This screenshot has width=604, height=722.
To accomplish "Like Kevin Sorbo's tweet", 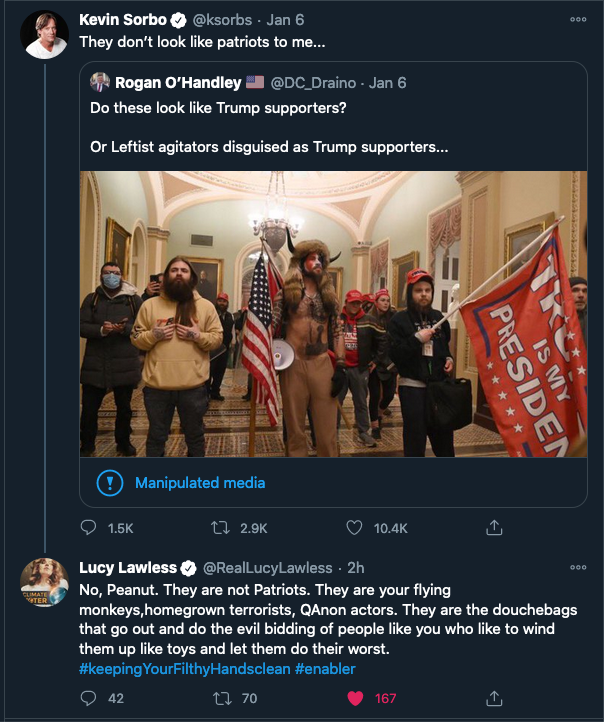I will point(354,527).
